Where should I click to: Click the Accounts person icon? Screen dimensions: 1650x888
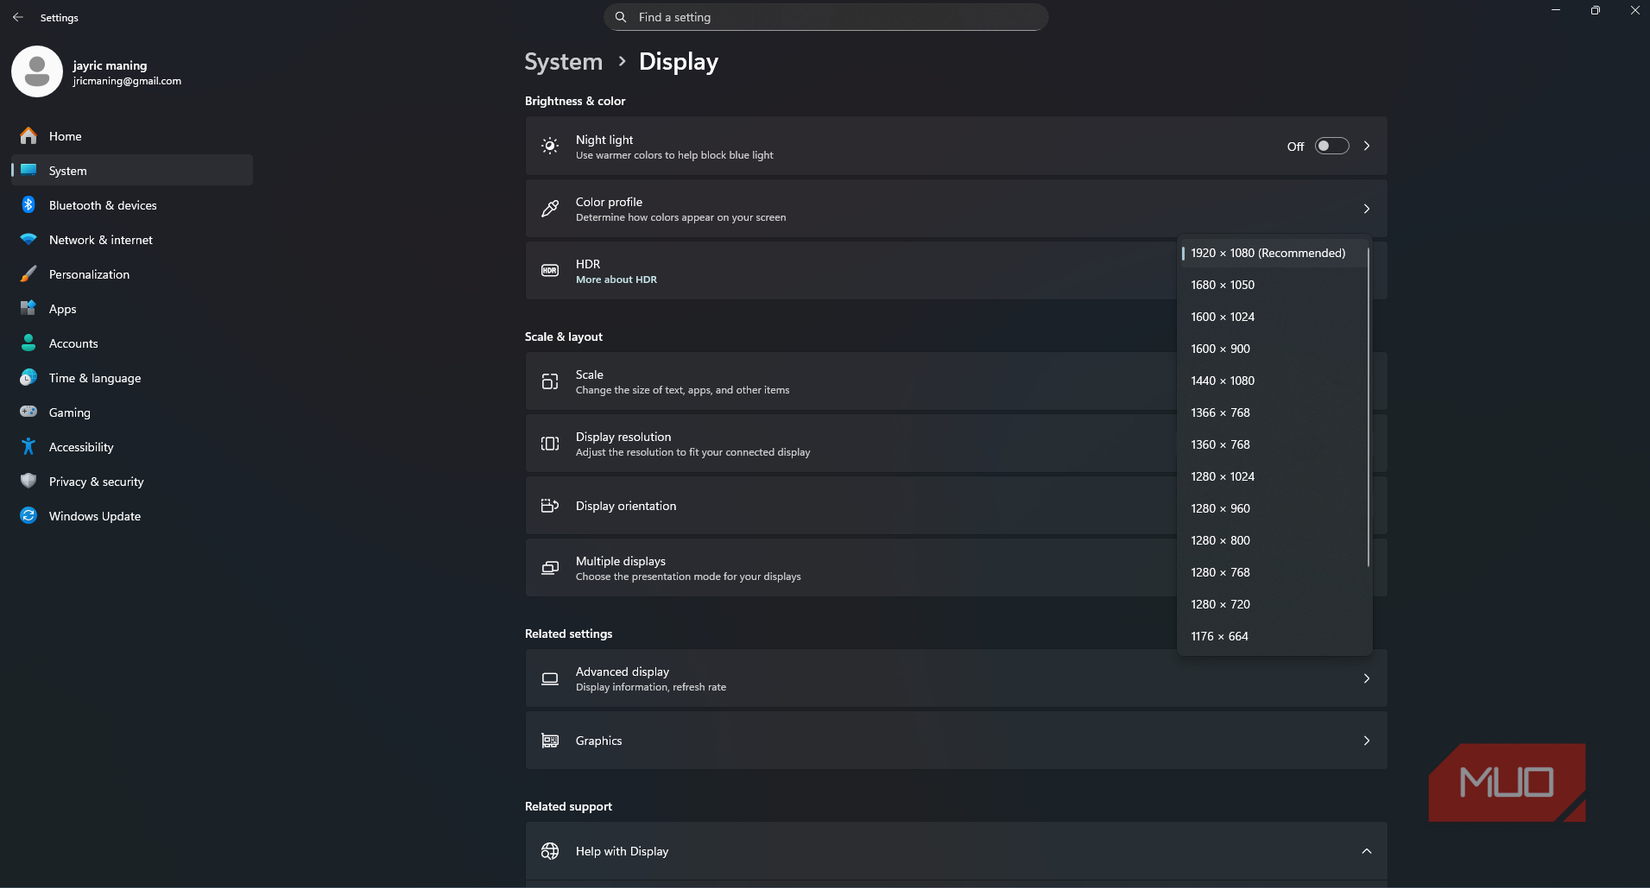click(28, 343)
